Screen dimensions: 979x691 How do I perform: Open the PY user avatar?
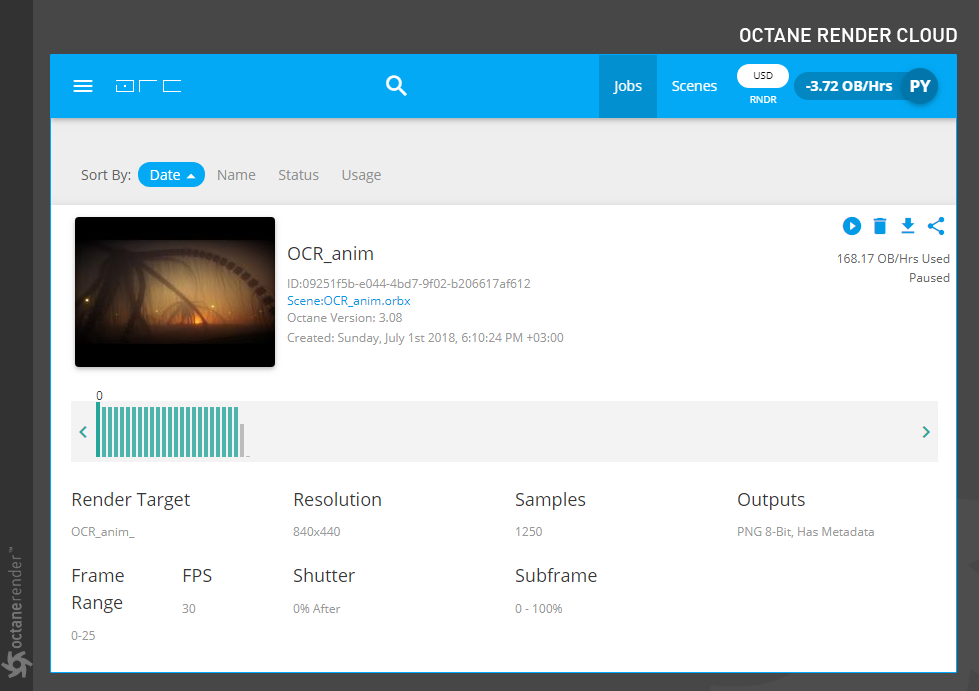(x=920, y=86)
